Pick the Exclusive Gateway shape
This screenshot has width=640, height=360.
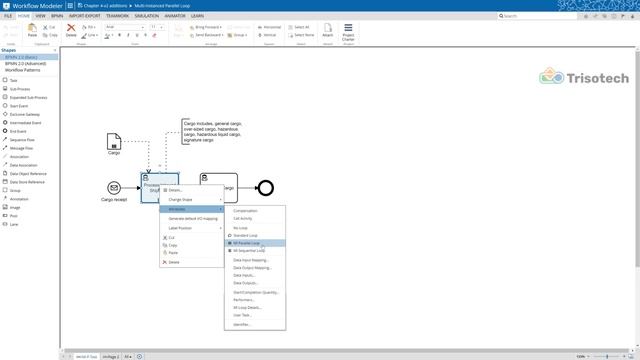[x=22, y=114]
